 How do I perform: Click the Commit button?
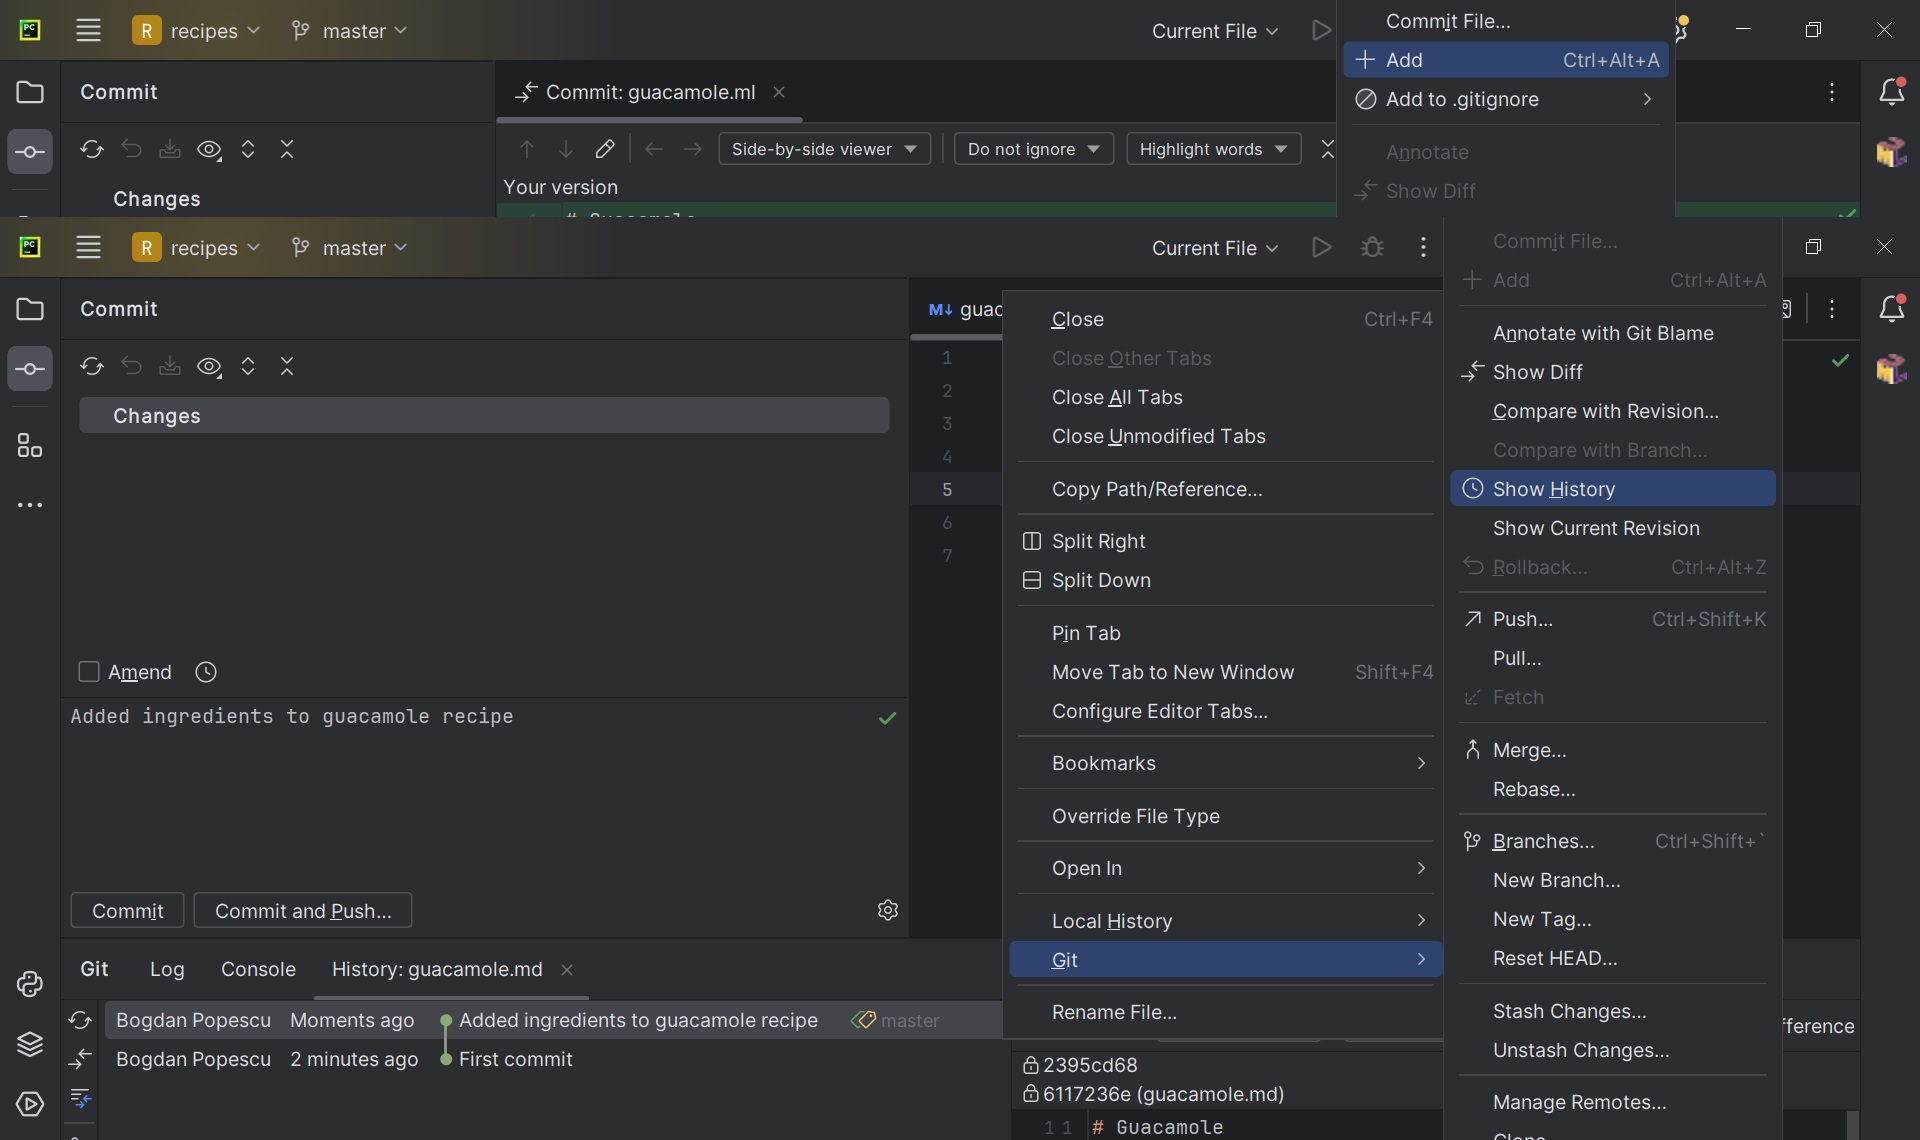(x=127, y=911)
